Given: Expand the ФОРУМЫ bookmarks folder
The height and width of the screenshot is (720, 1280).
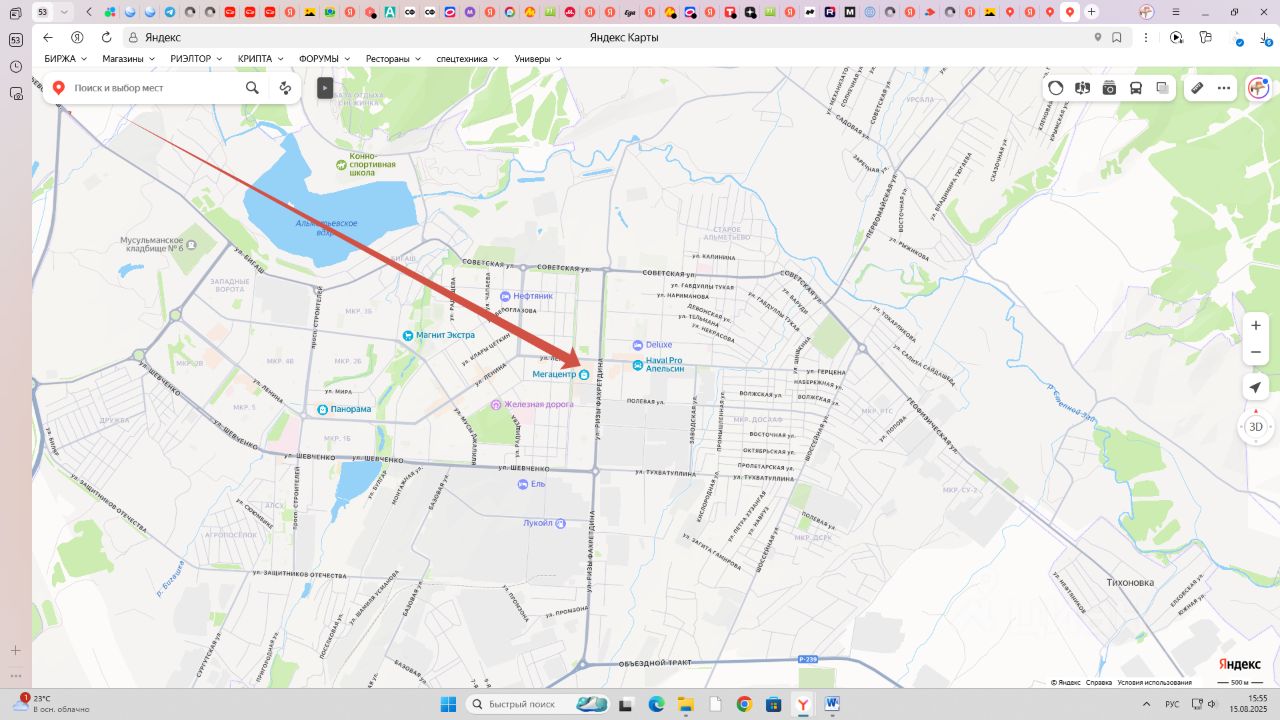Looking at the screenshot, I should (324, 59).
